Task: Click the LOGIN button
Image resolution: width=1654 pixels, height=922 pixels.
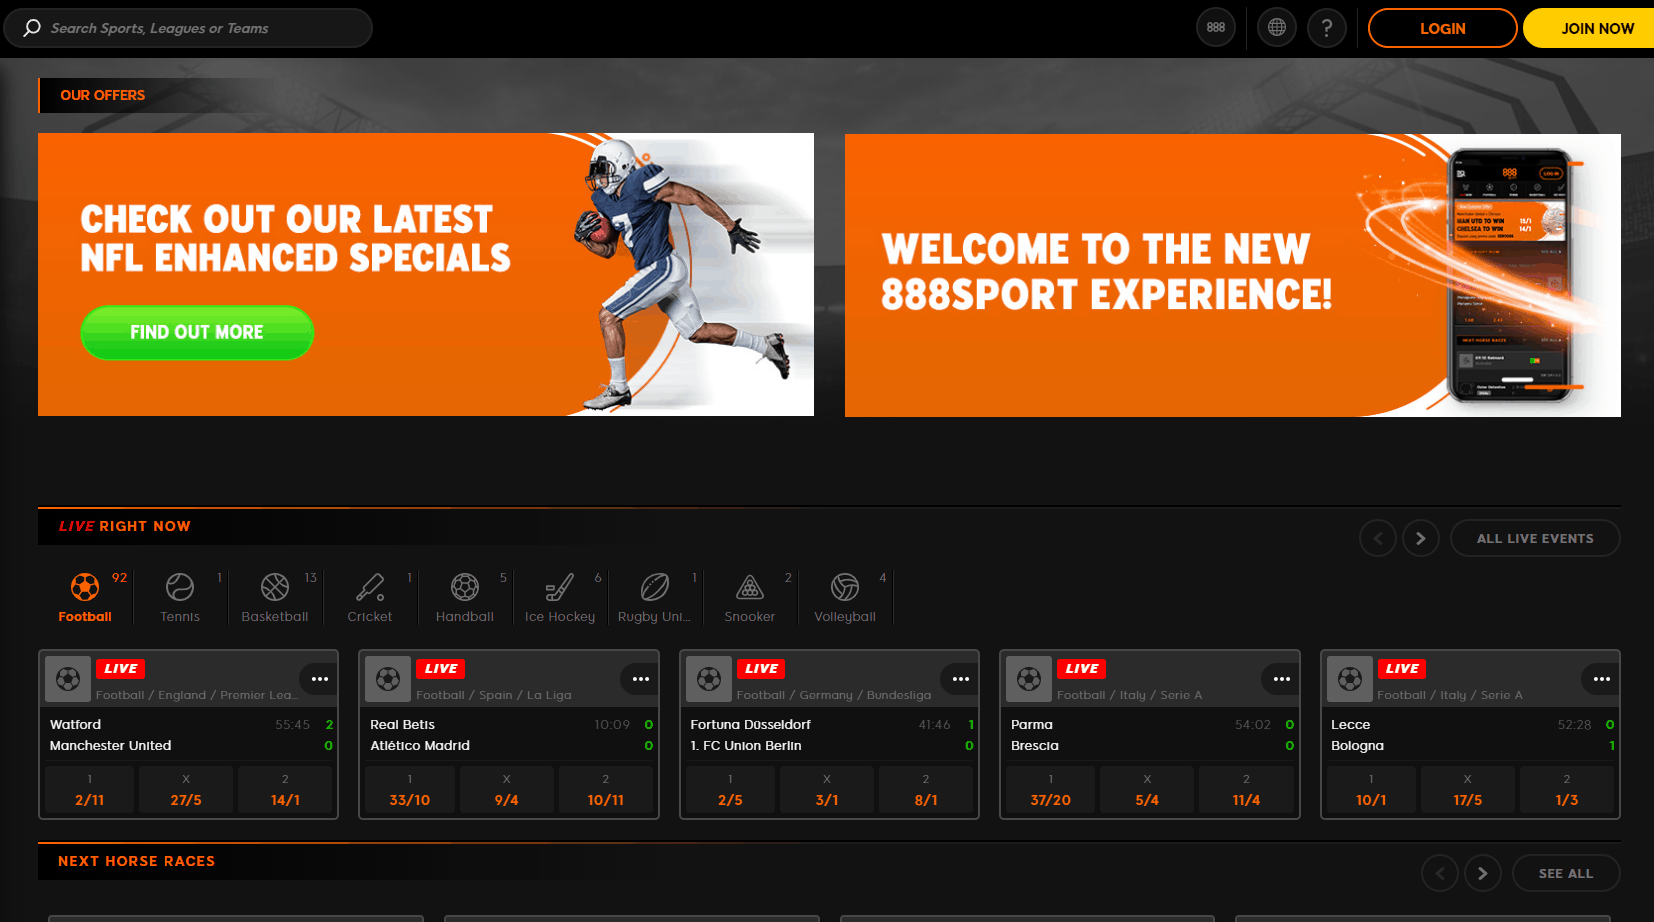Action: click(x=1442, y=28)
